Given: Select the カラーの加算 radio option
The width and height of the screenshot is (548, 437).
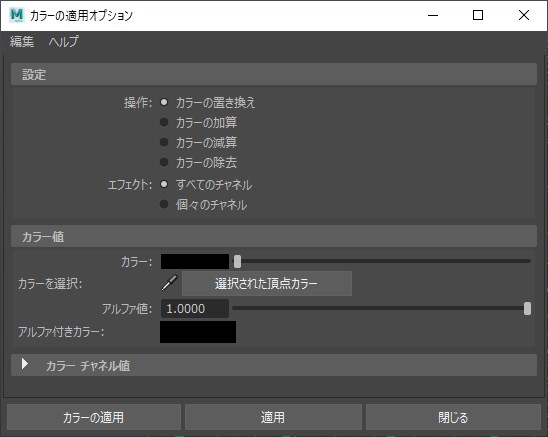Looking at the screenshot, I should click(x=164, y=122).
